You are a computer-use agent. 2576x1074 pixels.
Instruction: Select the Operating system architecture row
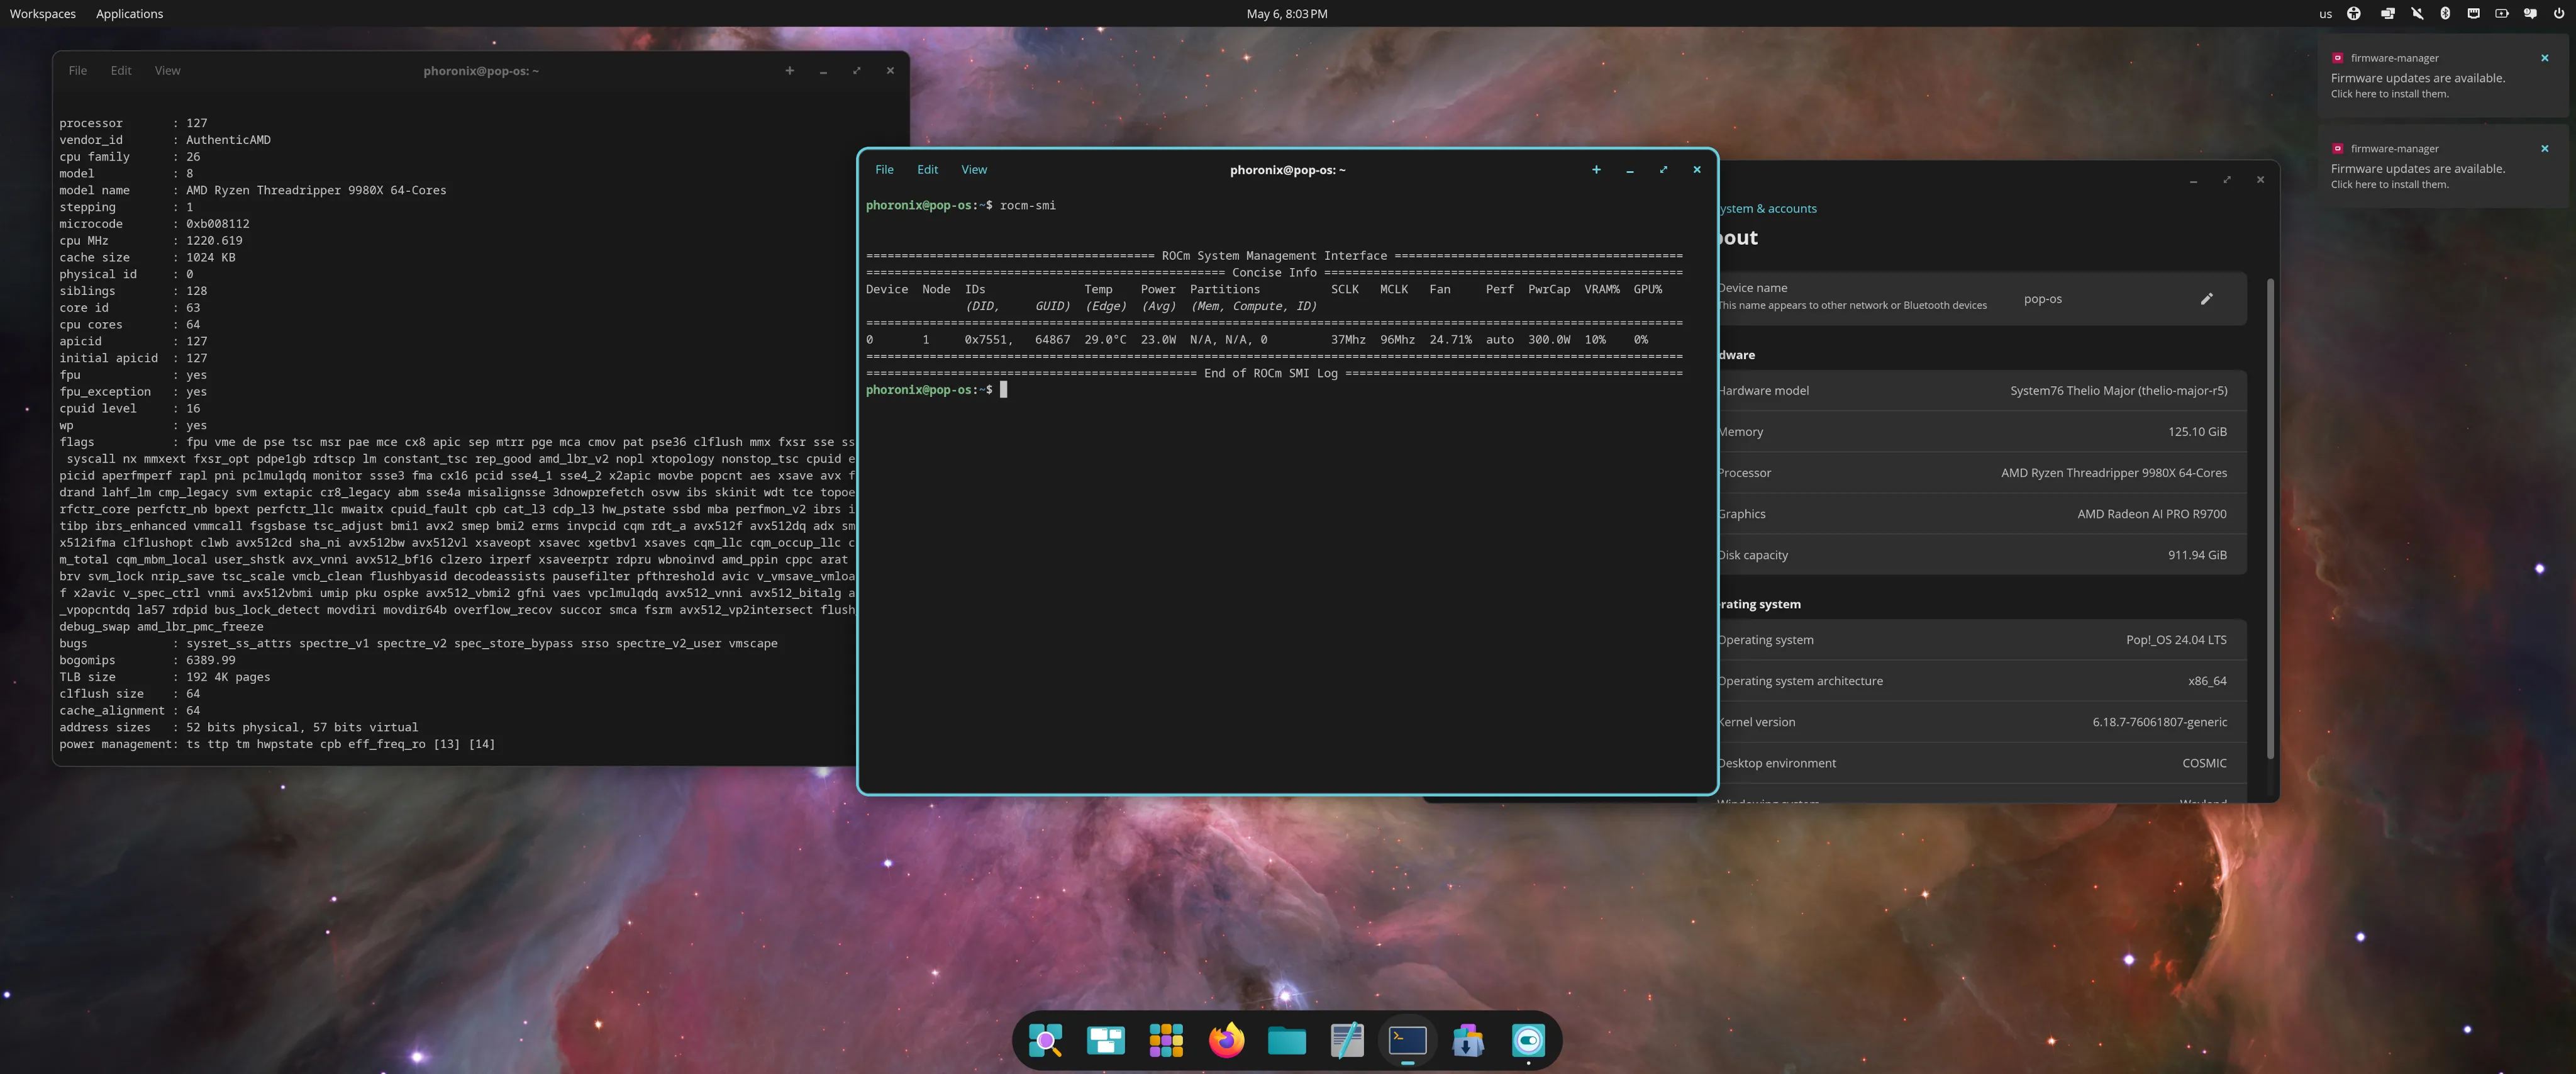(x=1982, y=681)
